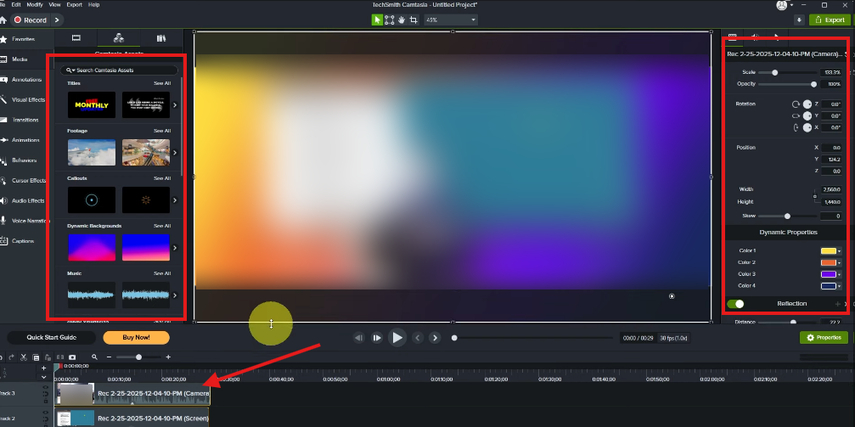Toggle visibility eye on Track 3
The image size is (855, 427).
pos(46,388)
